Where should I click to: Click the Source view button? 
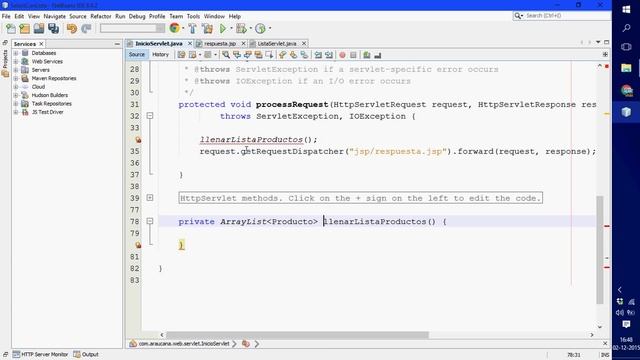coord(137,55)
